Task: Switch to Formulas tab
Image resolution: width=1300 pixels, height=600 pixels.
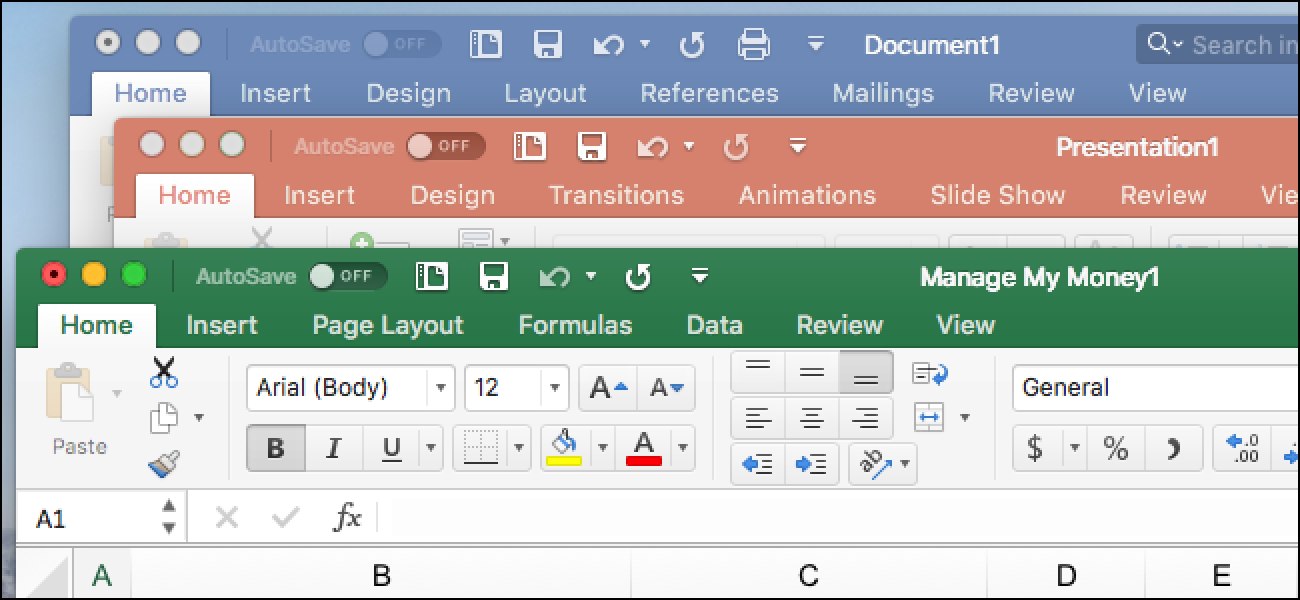Action: pos(575,325)
